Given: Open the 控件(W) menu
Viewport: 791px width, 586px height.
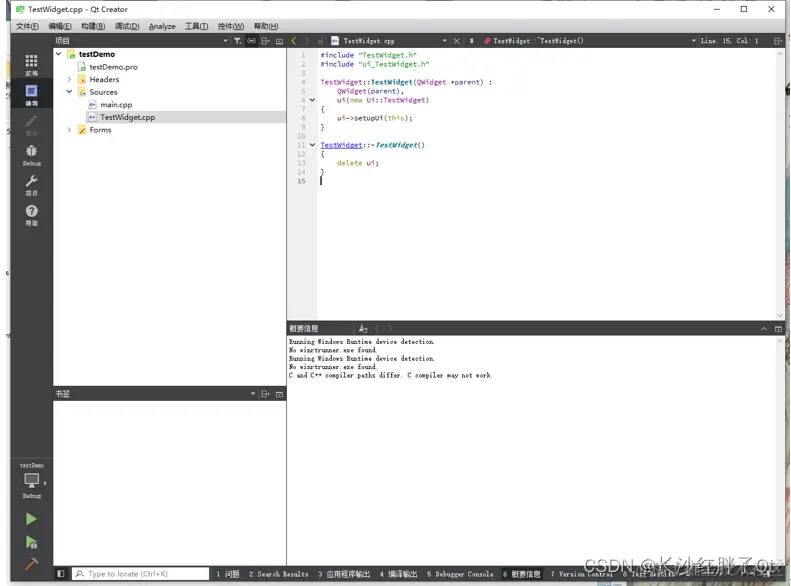Looking at the screenshot, I should coord(231,26).
